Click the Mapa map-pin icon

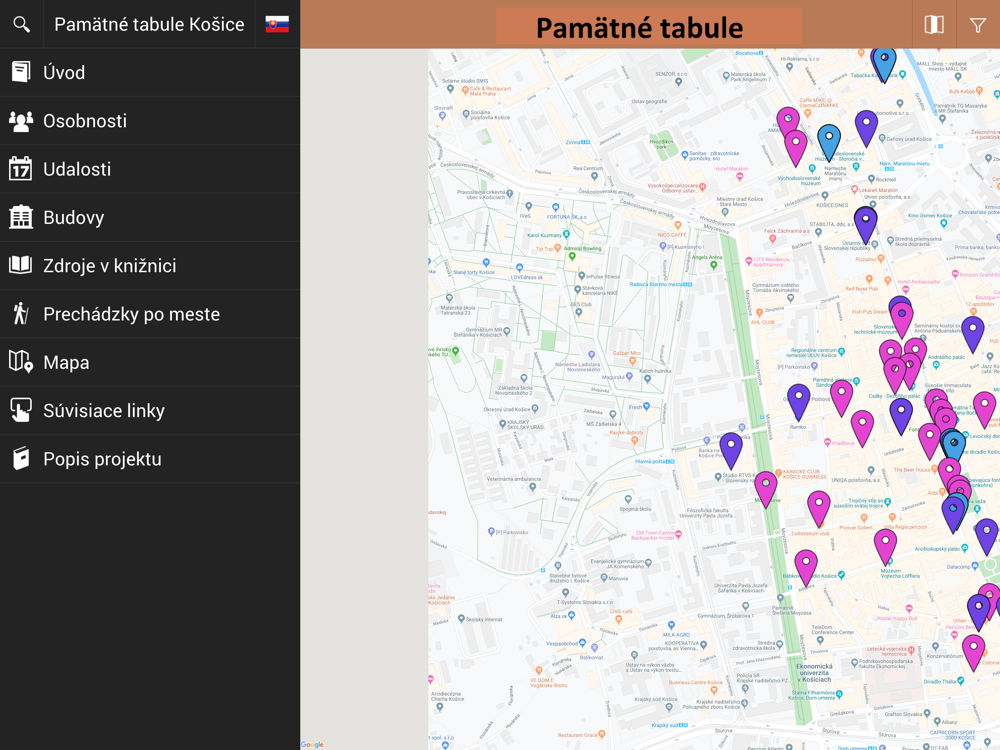click(21, 362)
